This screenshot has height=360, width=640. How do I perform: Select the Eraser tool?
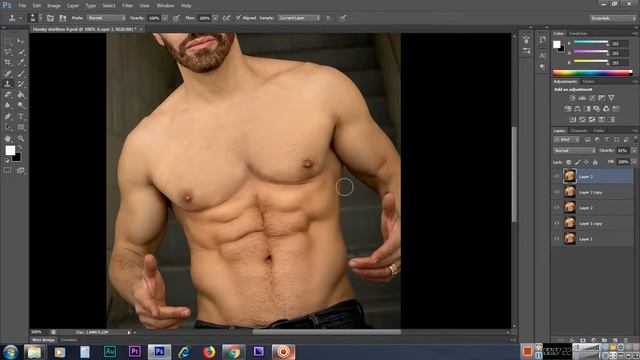coord(8,95)
